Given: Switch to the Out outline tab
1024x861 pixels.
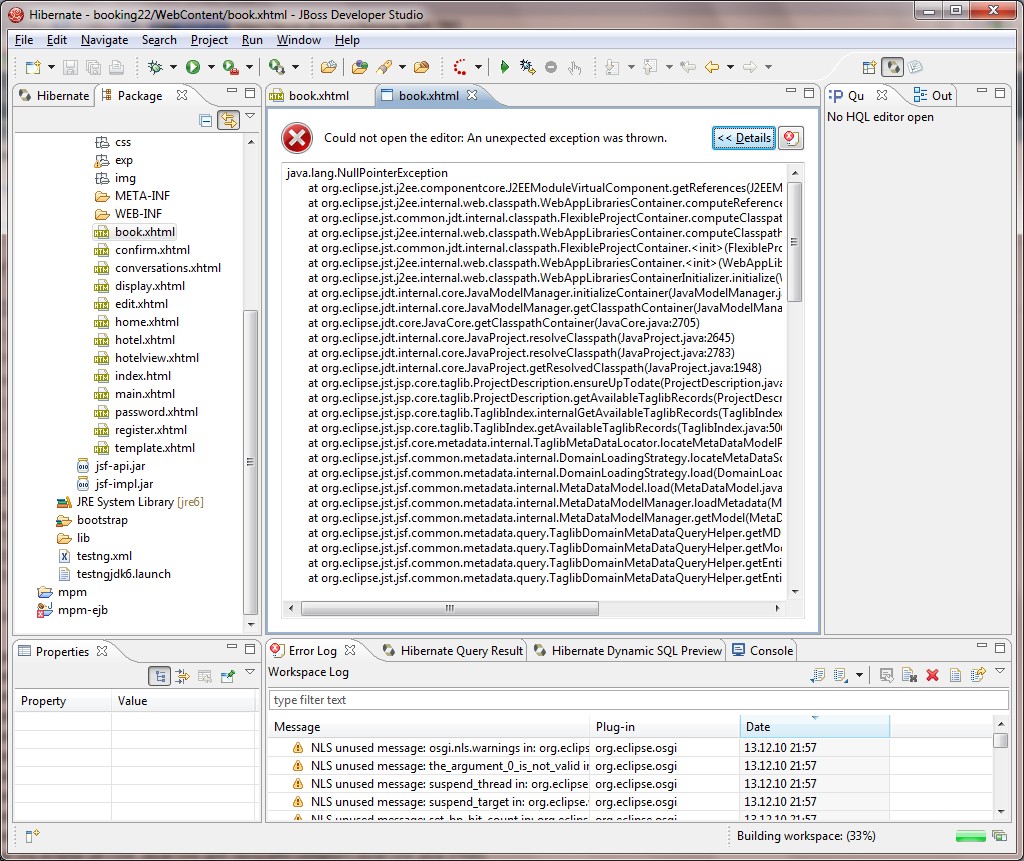Looking at the screenshot, I should (x=933, y=96).
